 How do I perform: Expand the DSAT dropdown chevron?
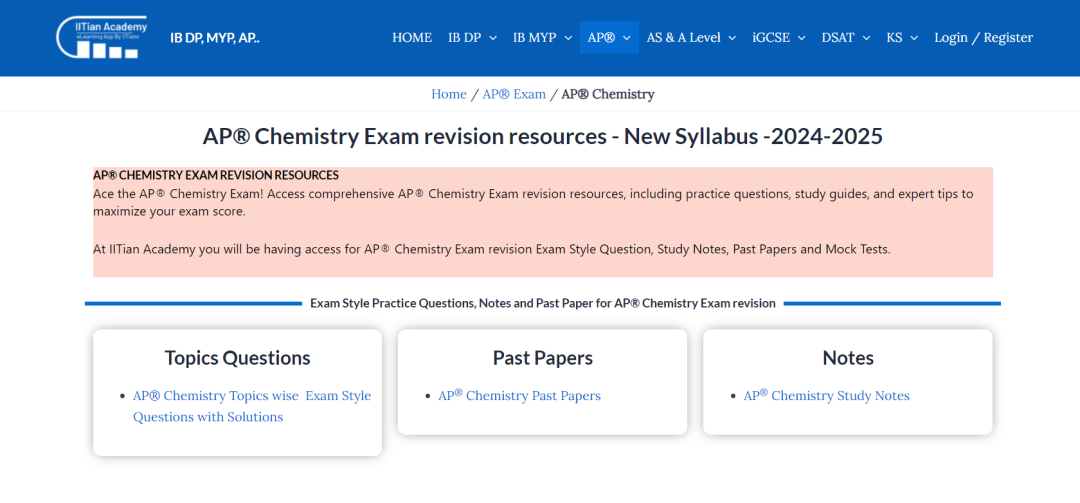866,38
